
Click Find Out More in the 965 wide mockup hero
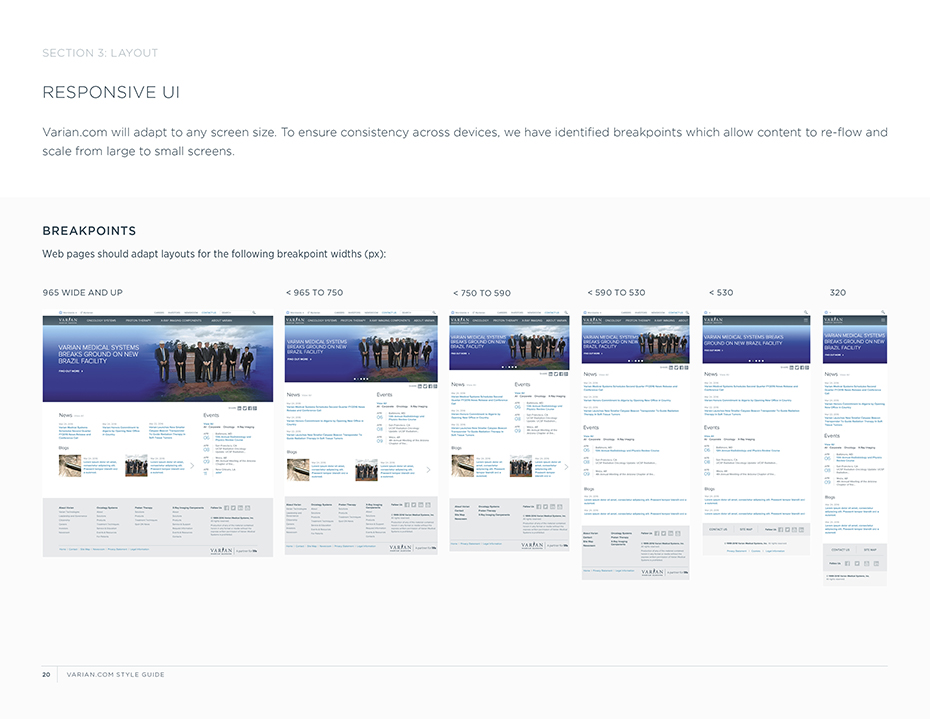point(70,371)
